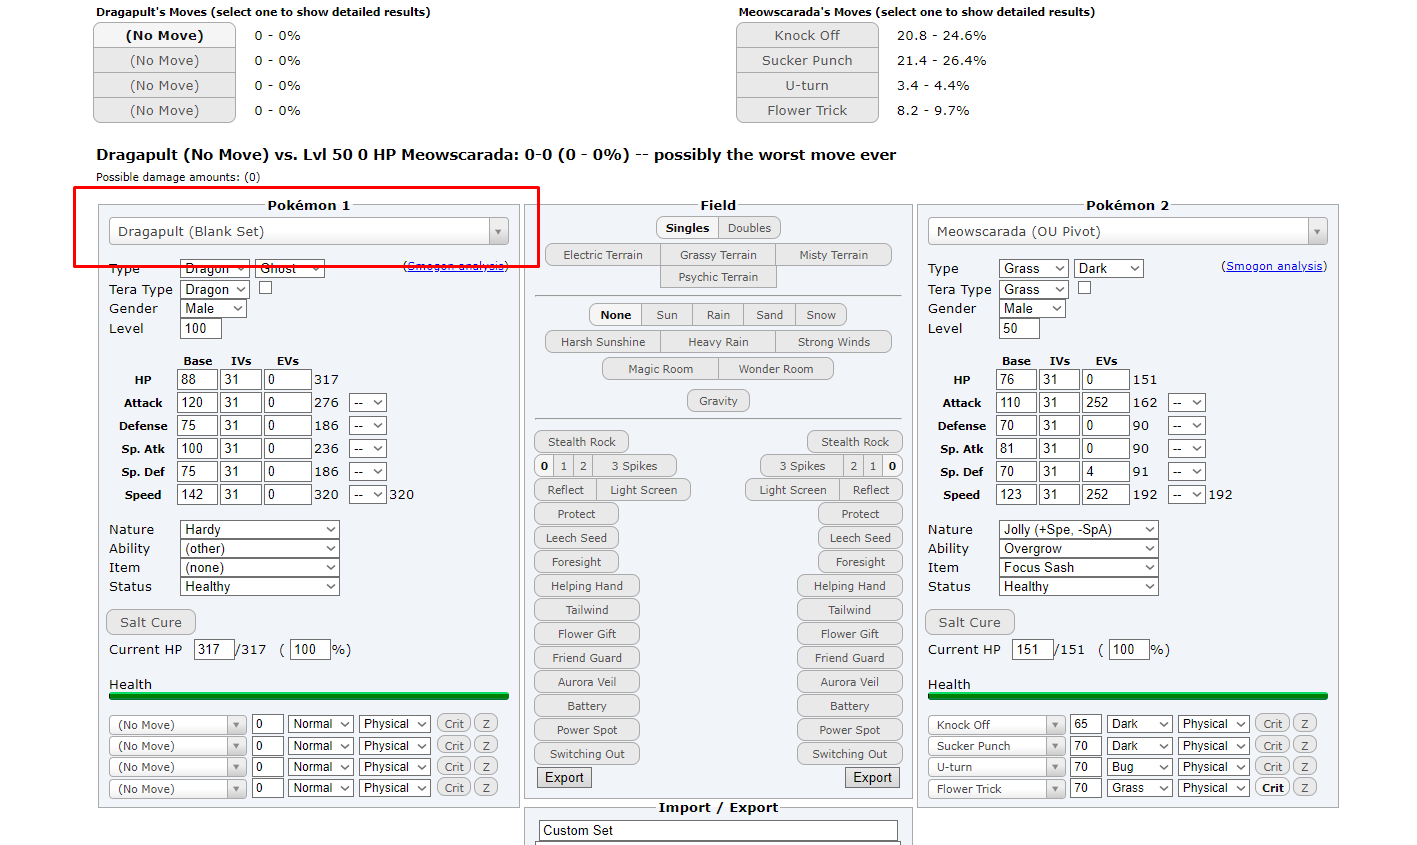Image resolution: width=1417 pixels, height=845 pixels.
Task: Click the right side Export button
Action: click(x=872, y=777)
